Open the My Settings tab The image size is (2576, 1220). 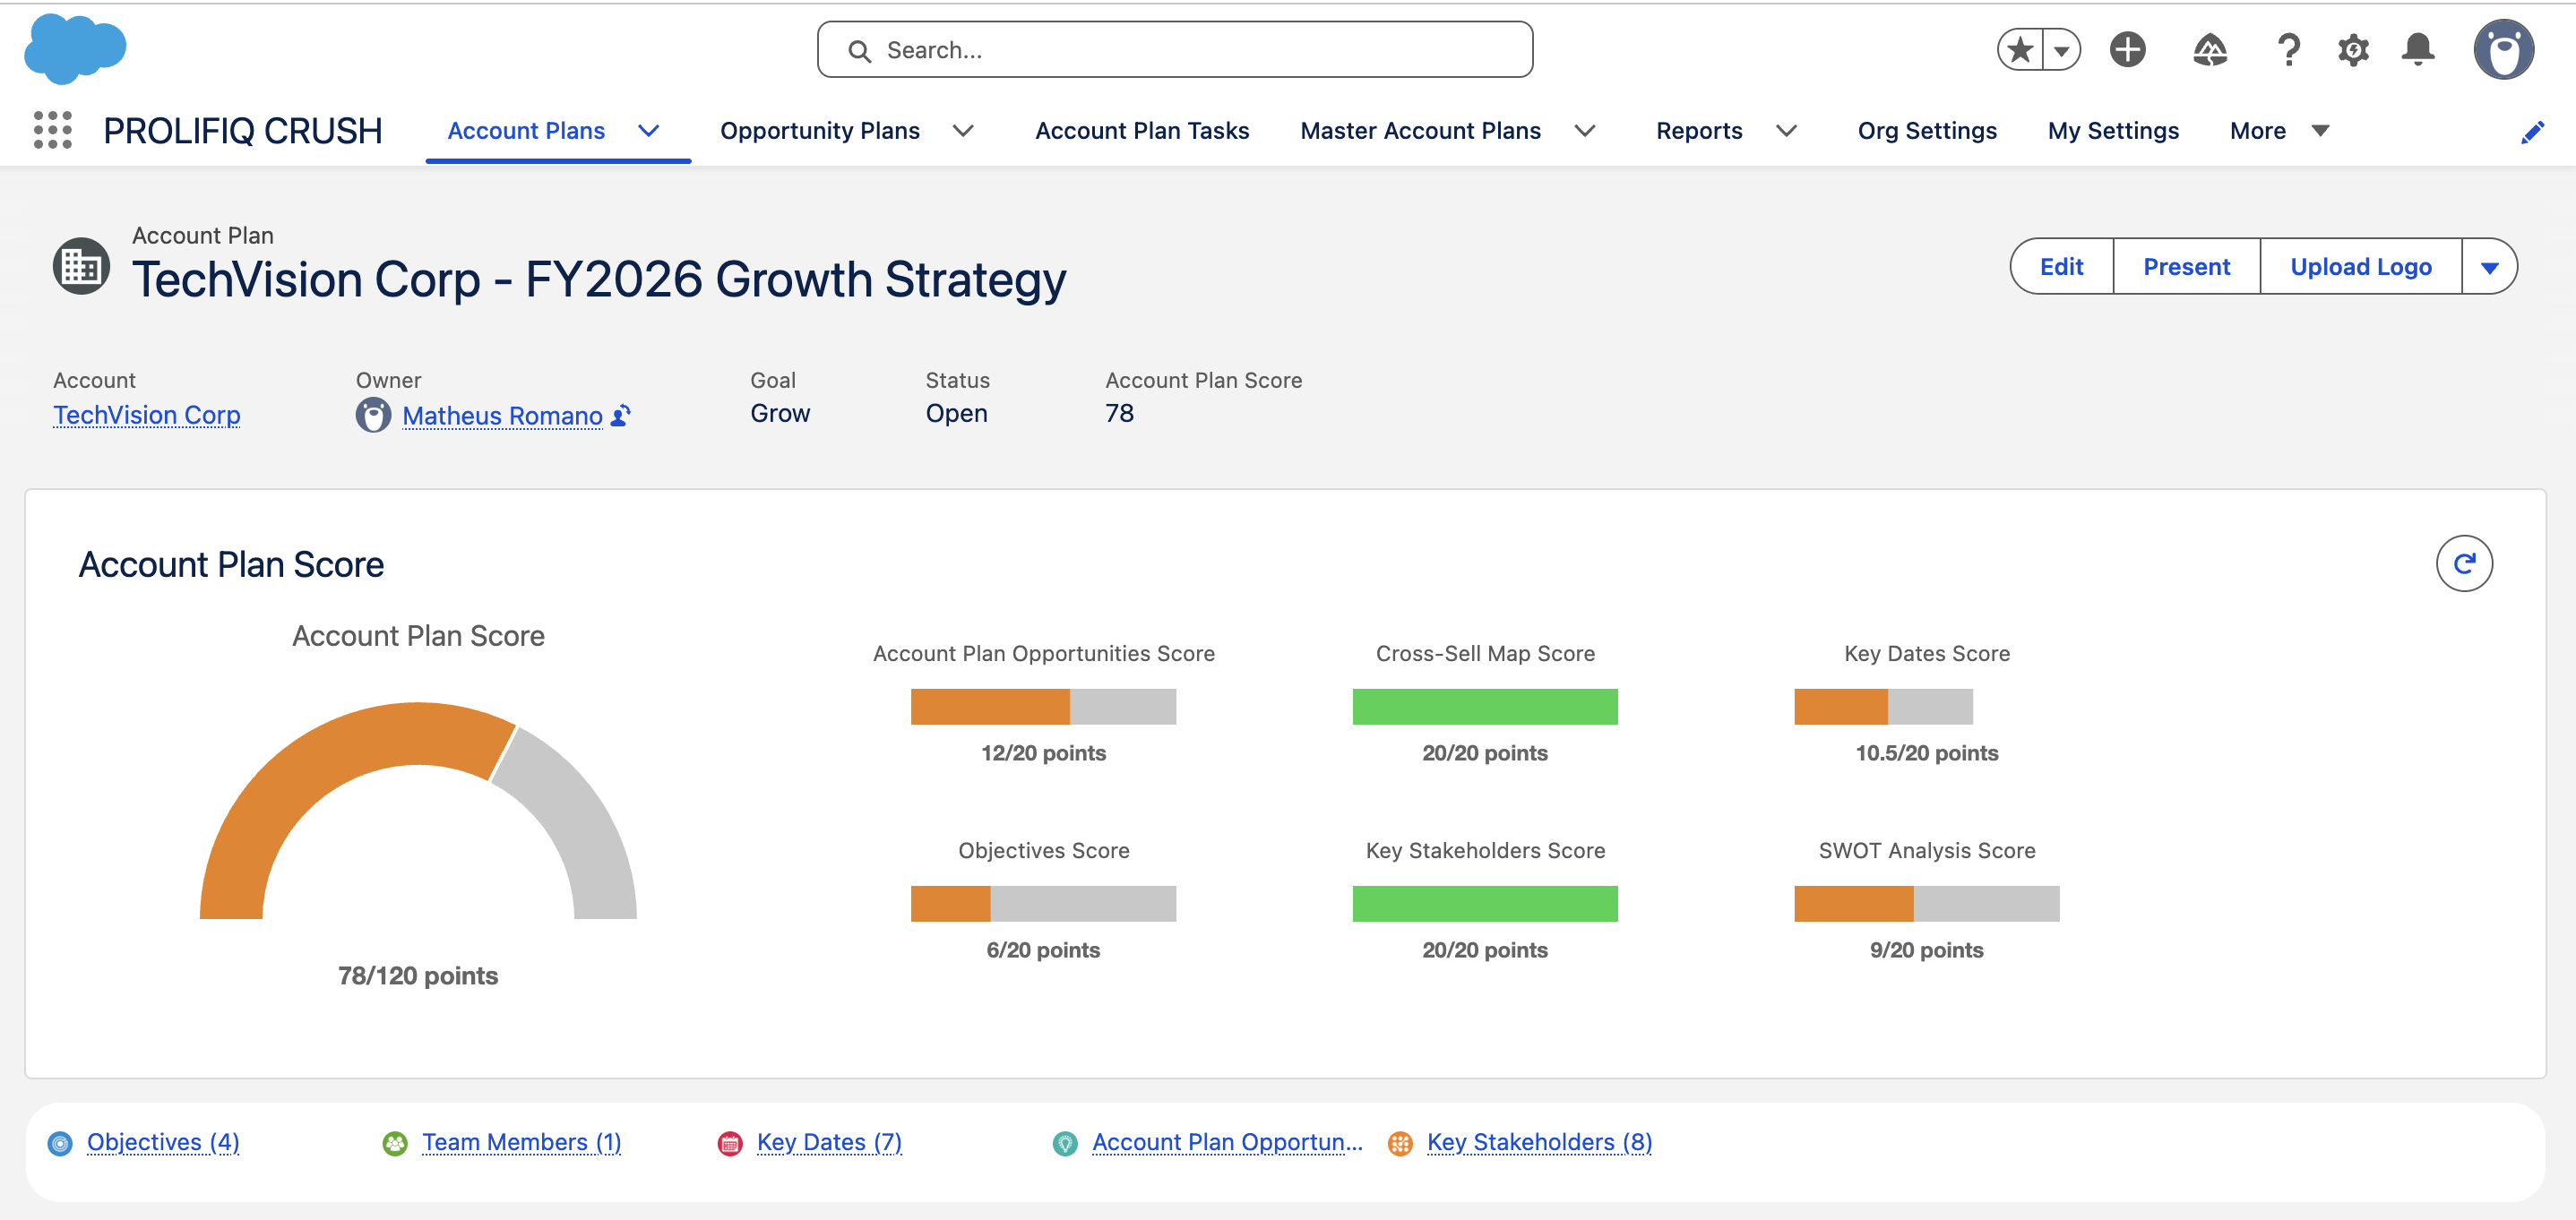(x=2113, y=131)
